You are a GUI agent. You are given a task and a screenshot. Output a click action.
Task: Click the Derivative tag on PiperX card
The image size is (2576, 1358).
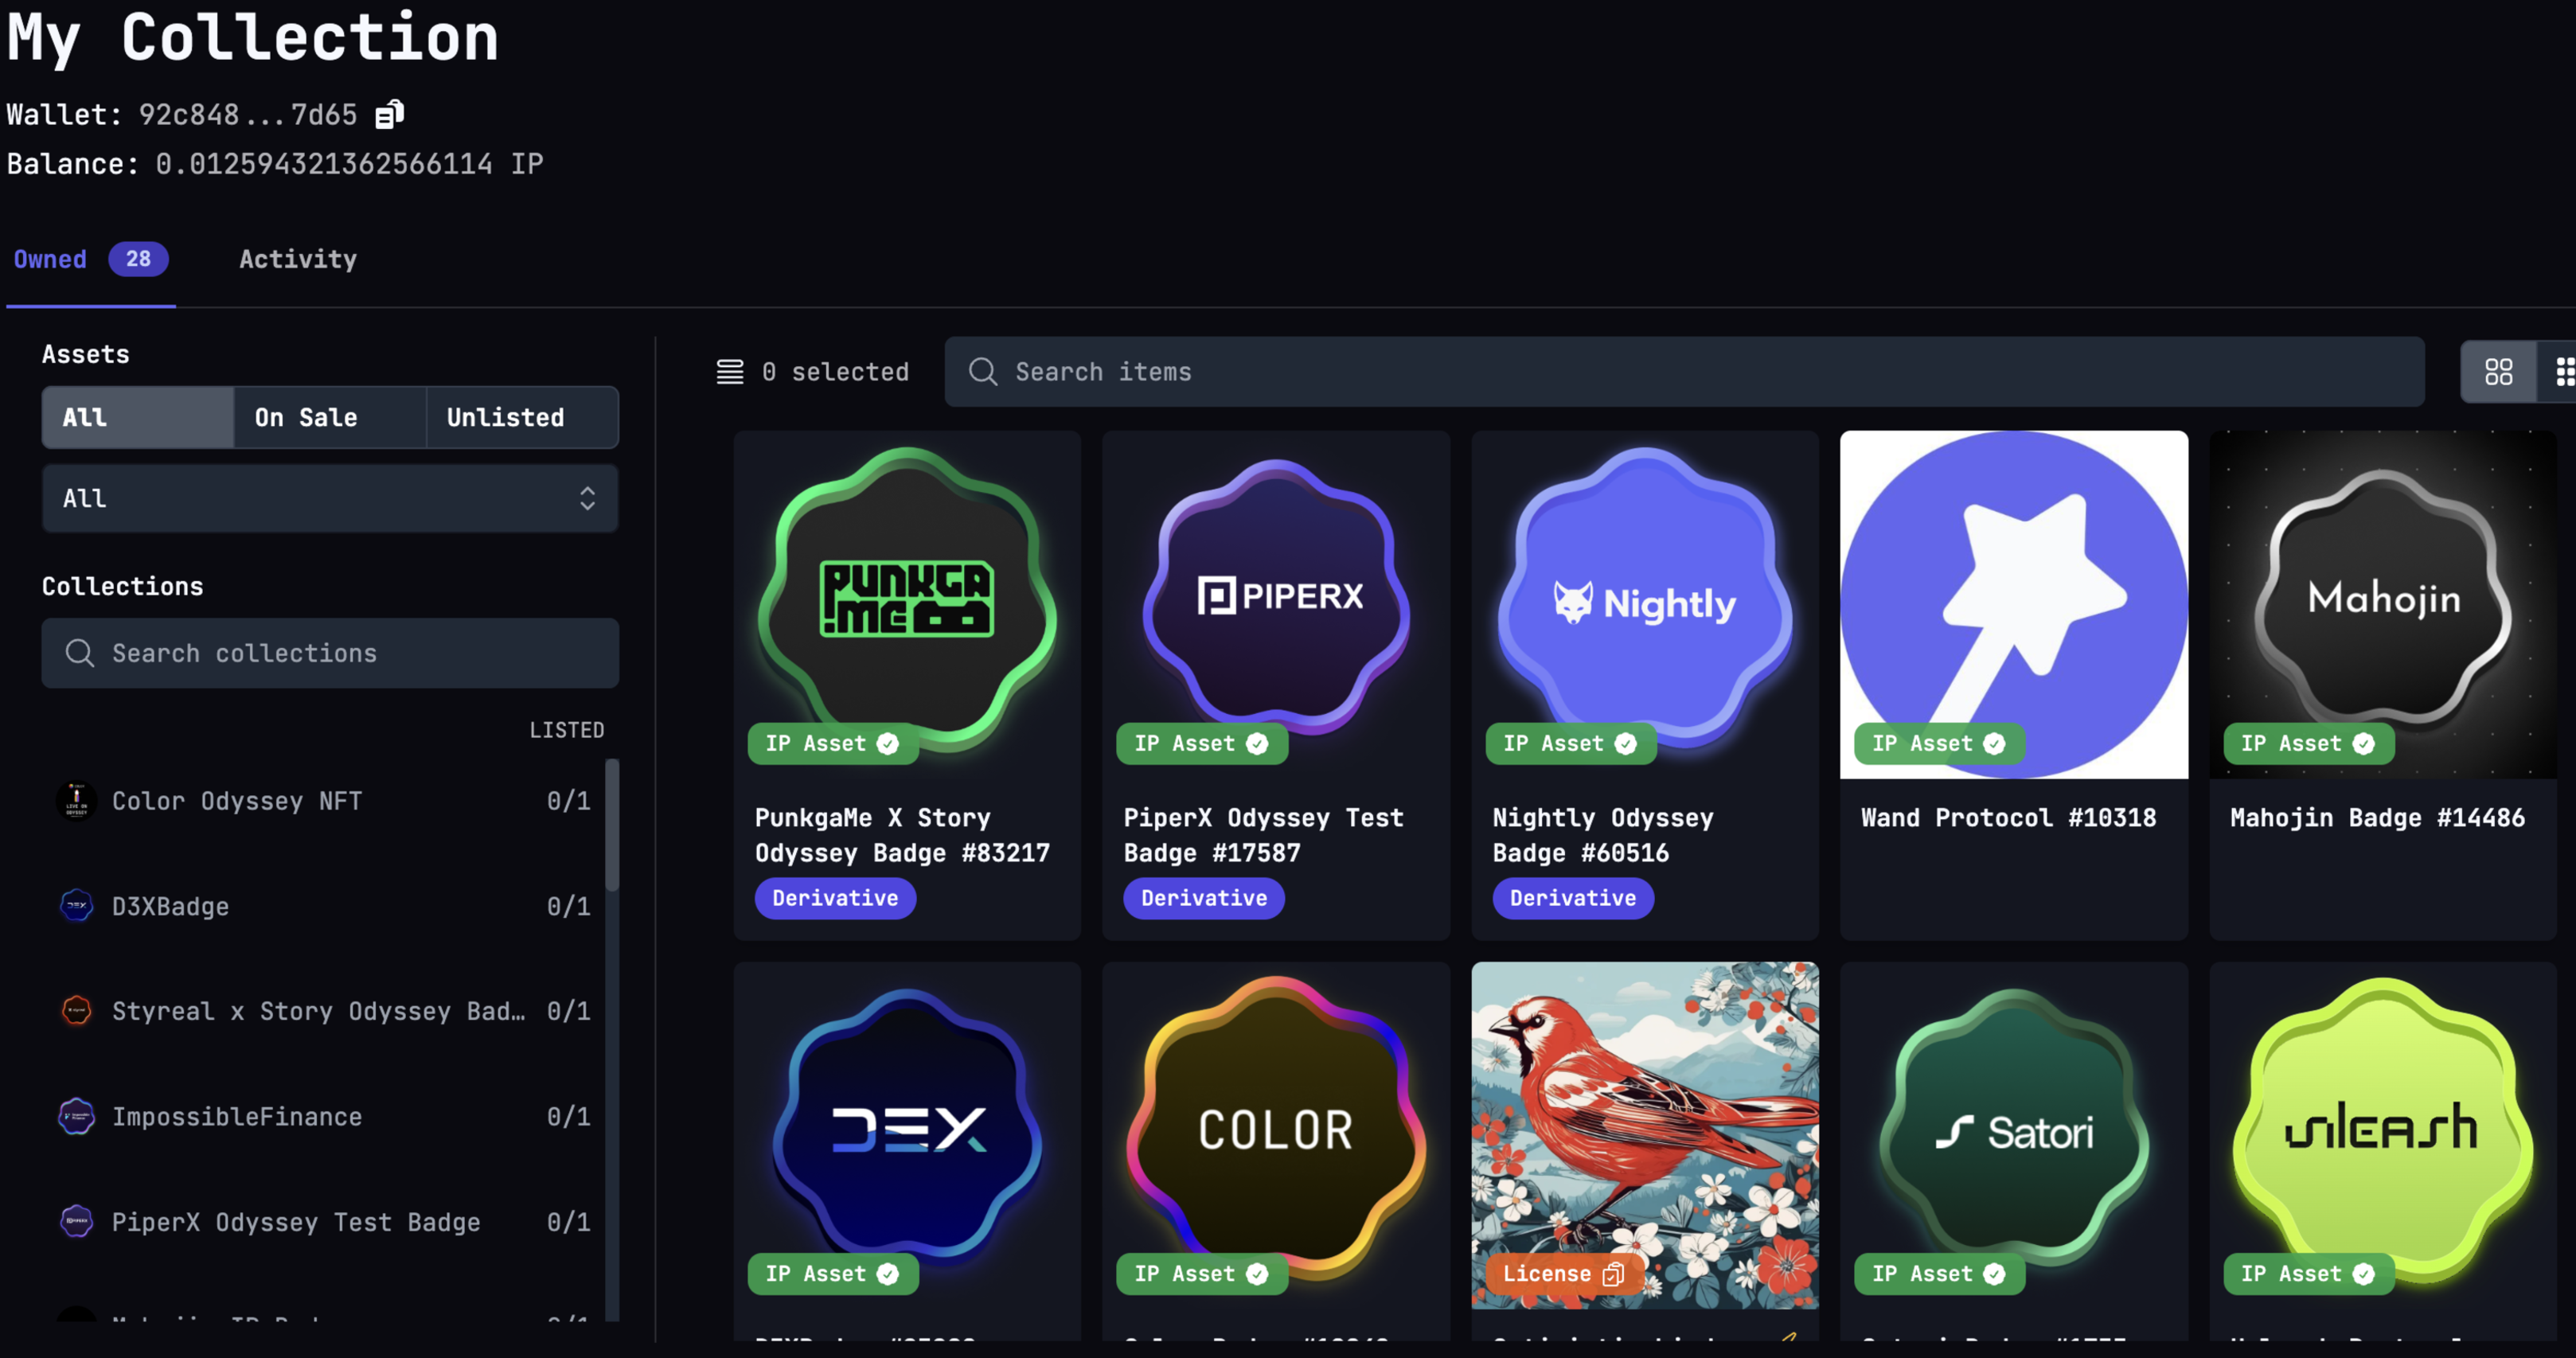coord(1204,898)
